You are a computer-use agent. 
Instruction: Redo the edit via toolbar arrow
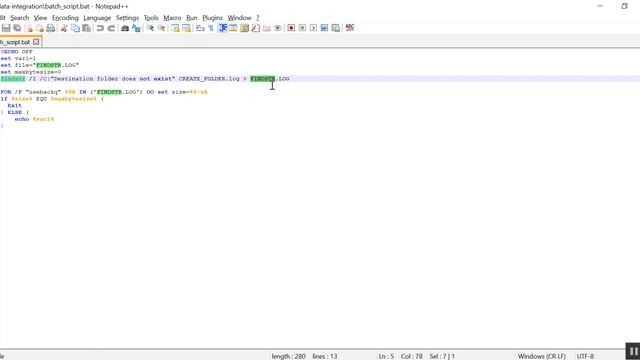click(x=111, y=28)
